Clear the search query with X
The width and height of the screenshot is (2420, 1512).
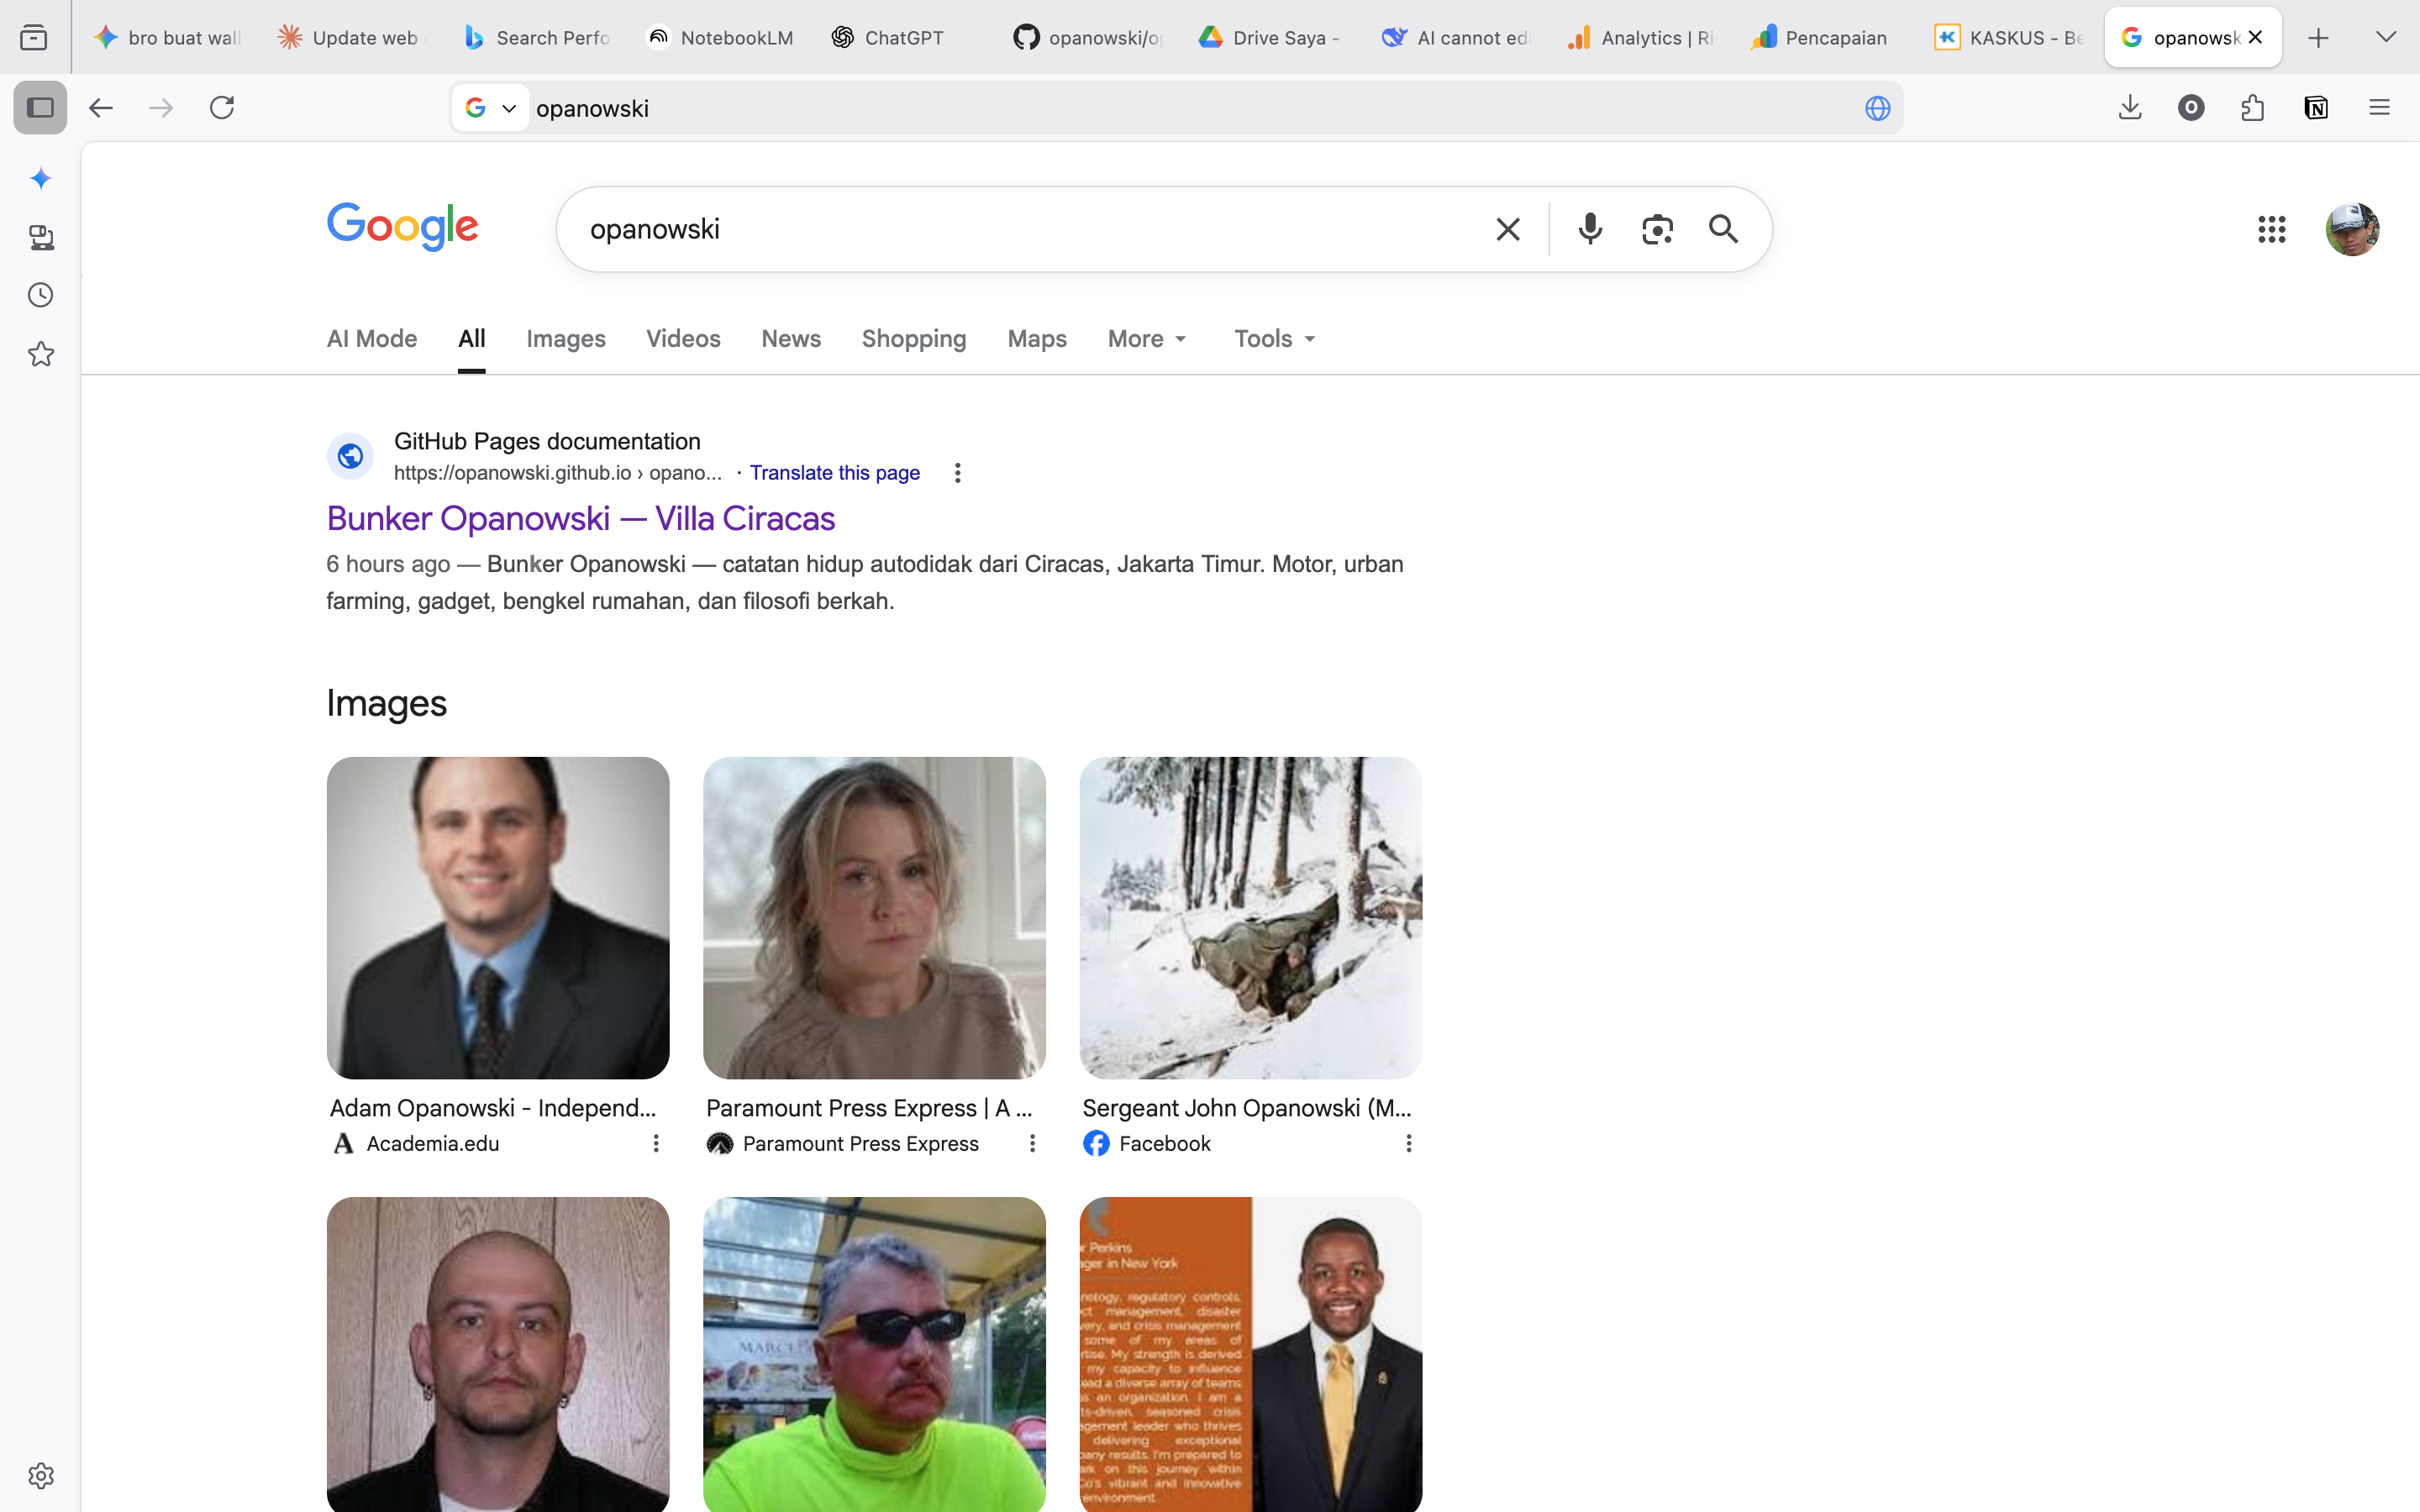point(1507,229)
